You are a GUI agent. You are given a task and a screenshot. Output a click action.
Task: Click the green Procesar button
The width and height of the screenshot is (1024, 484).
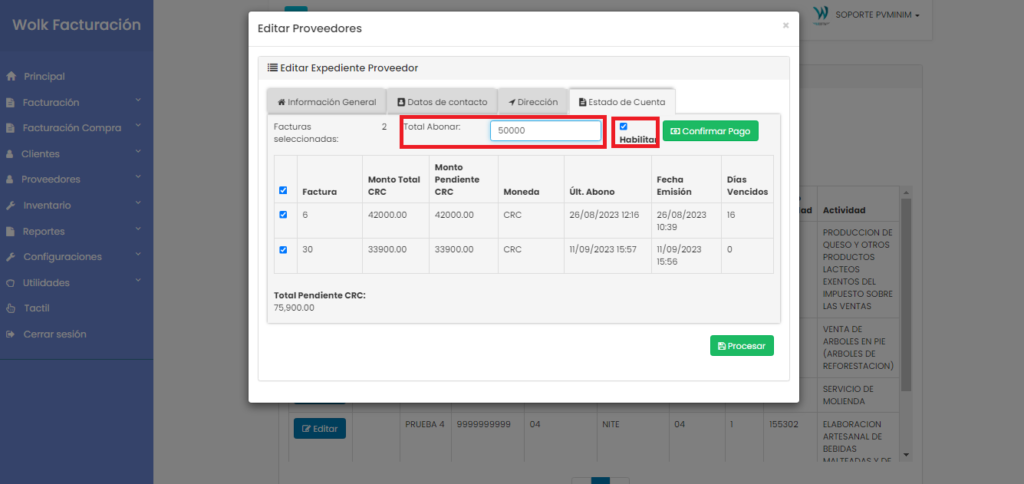pos(742,346)
